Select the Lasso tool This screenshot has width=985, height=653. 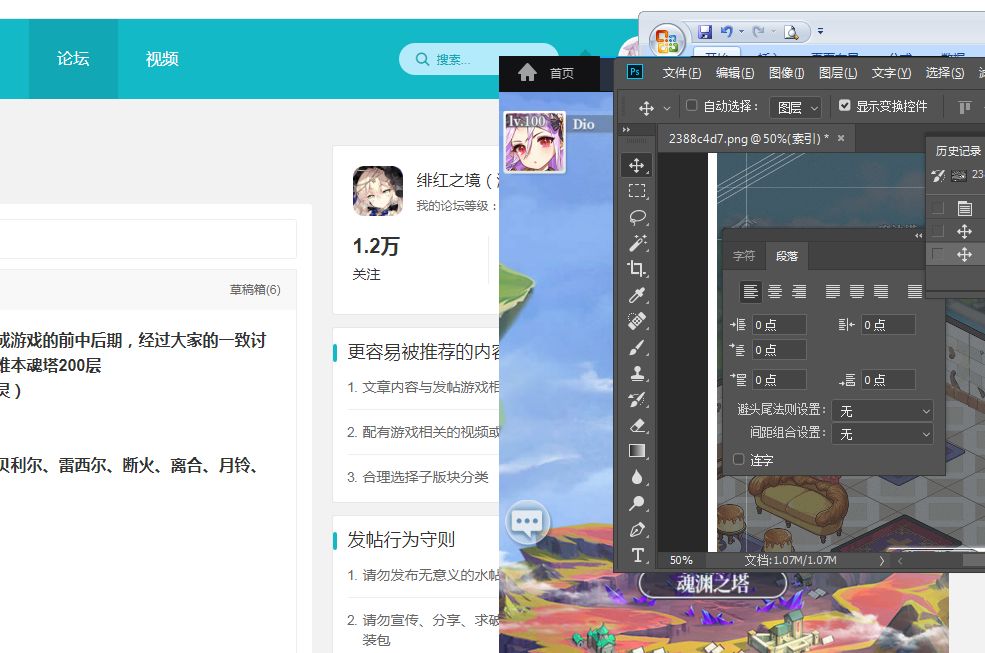click(636, 217)
